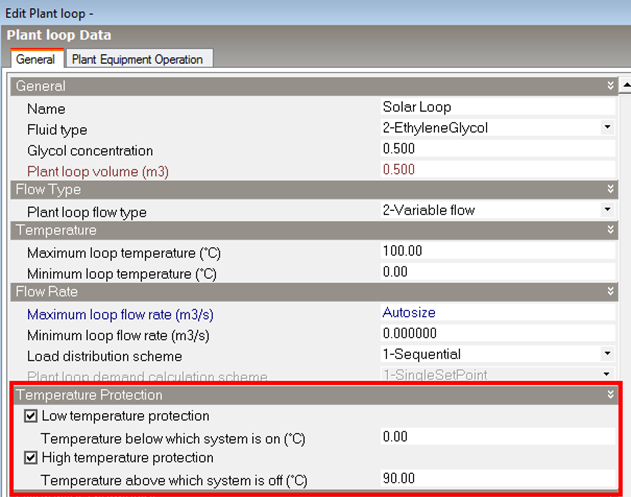Image resolution: width=631 pixels, height=497 pixels.
Task: Collapse the Flow Rate section
Action: (x=610, y=292)
